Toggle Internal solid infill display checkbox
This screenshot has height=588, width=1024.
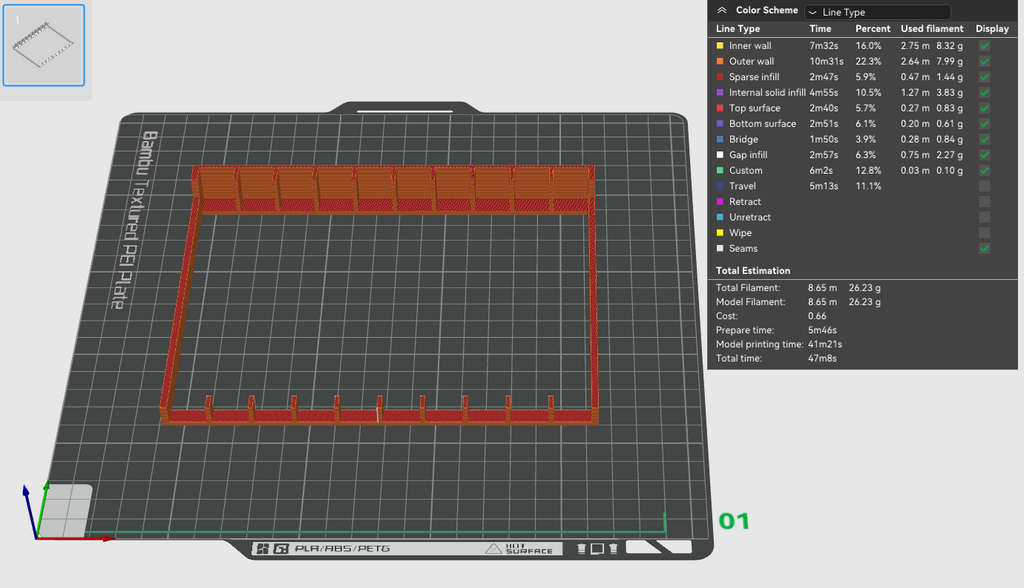[x=984, y=93]
